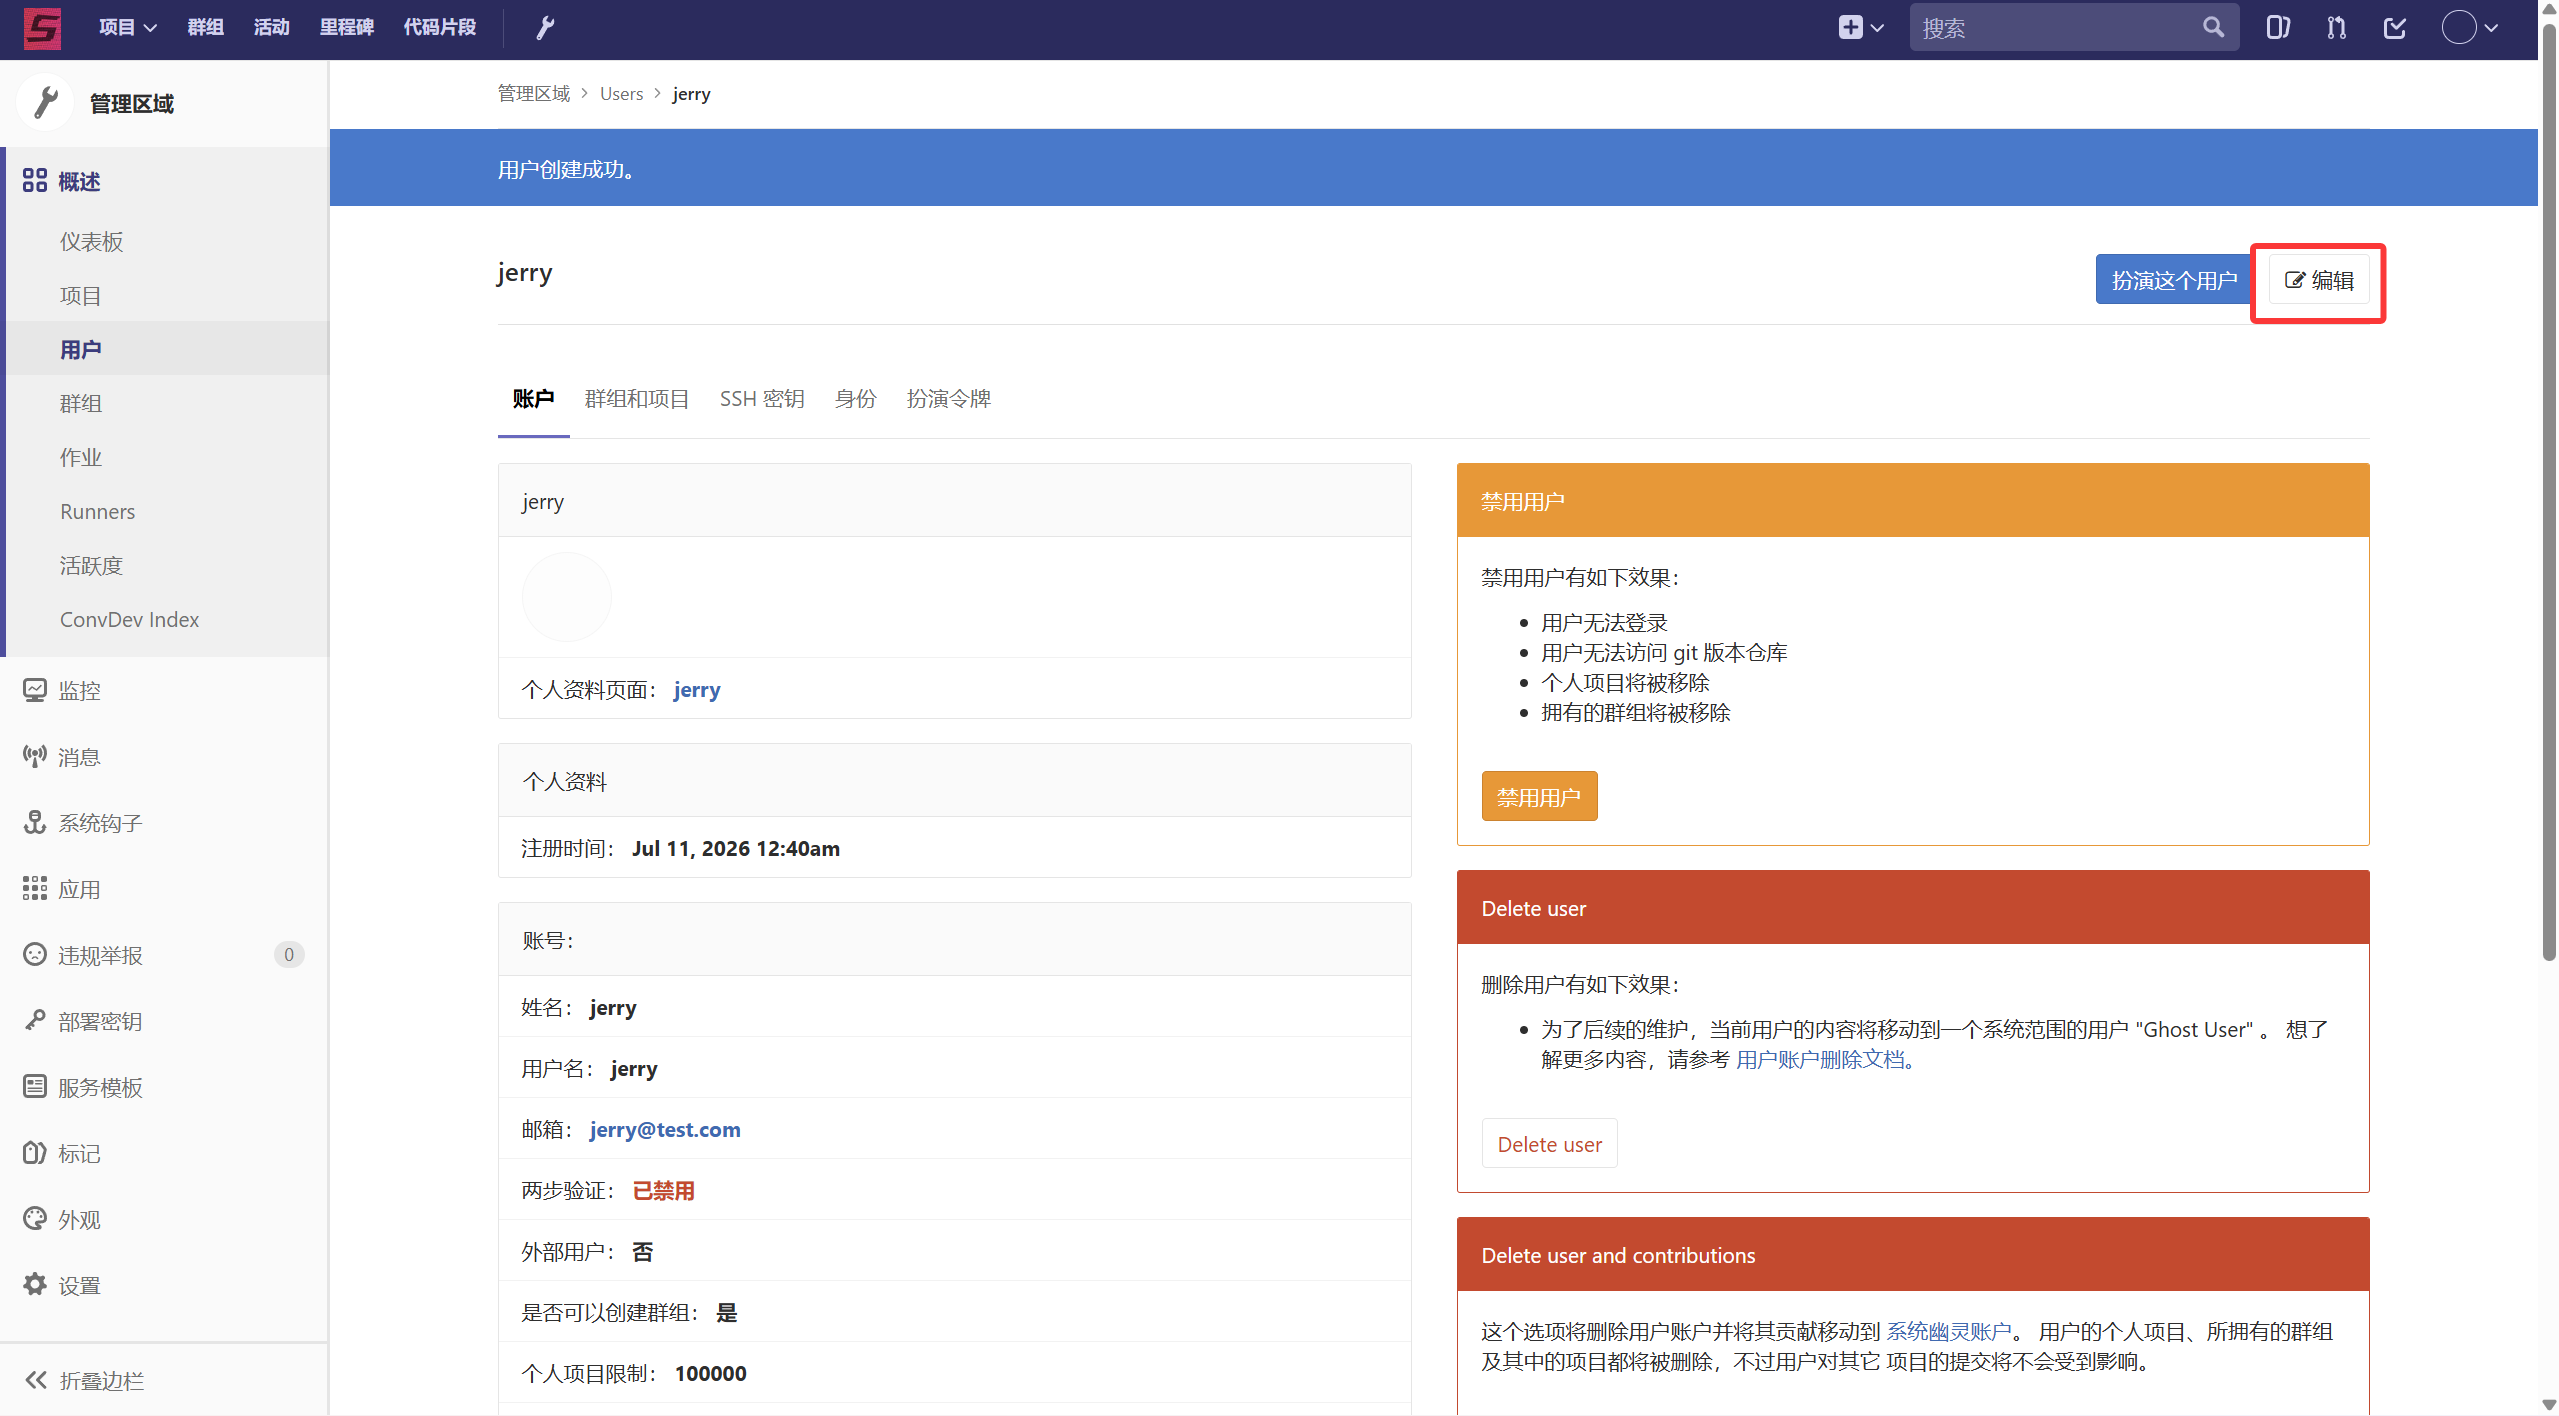The height and width of the screenshot is (1416, 2559).
Task: Click the 设置 gear icon in sidebar
Action: 35,1284
